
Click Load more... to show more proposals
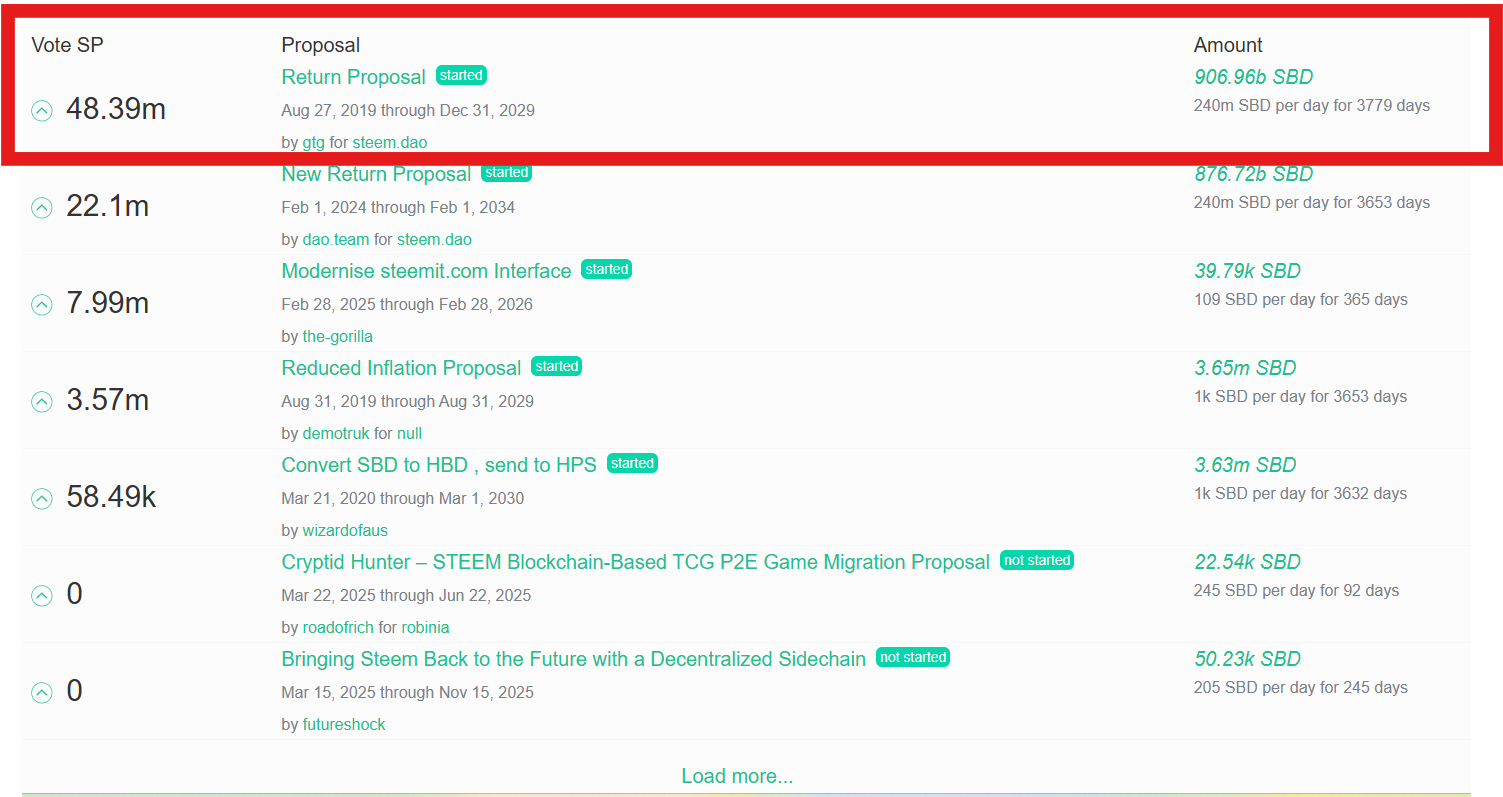click(737, 776)
